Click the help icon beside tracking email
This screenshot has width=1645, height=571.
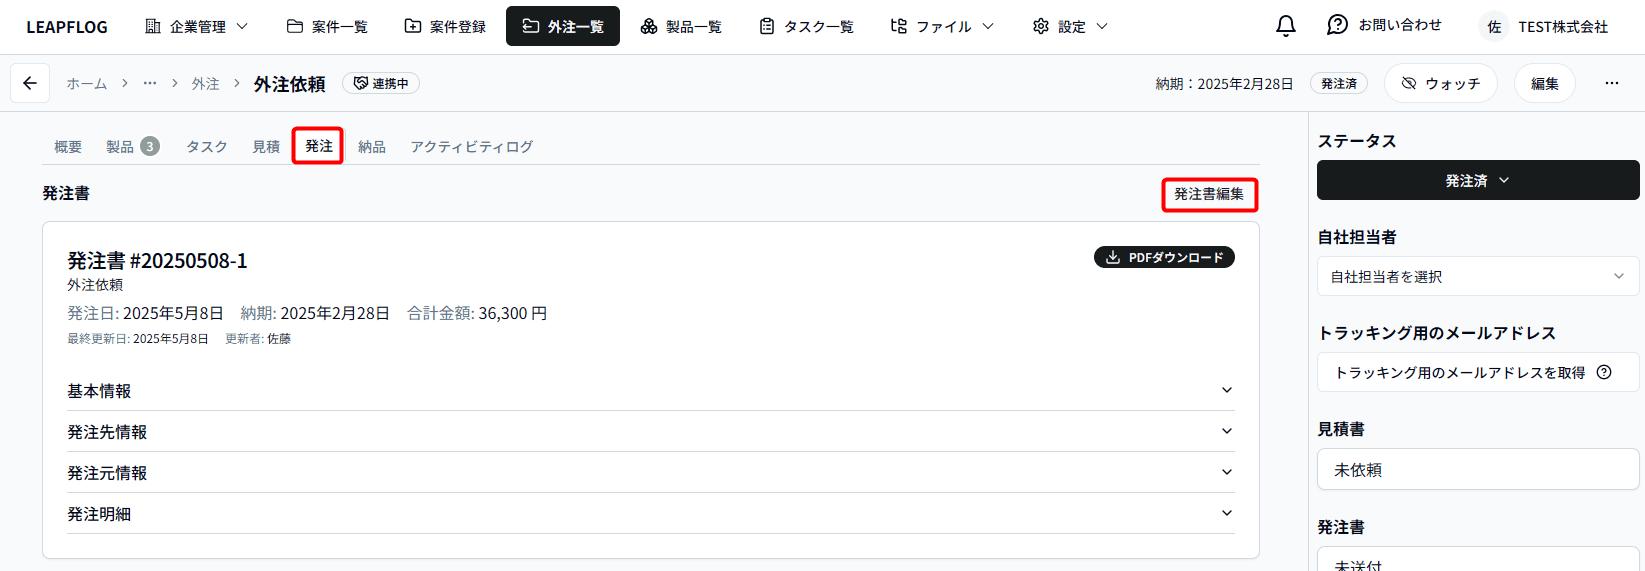coord(1604,372)
